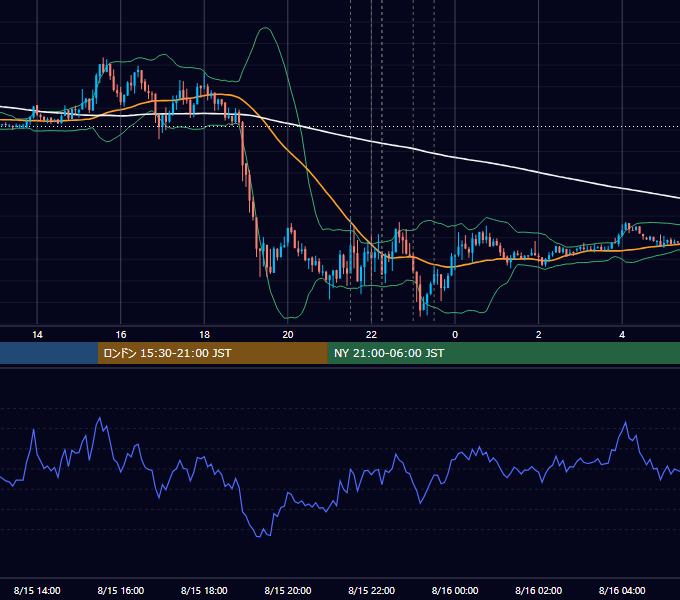The width and height of the screenshot is (680, 600).
Task: Click the 22 hour axis label
Action: [x=371, y=335]
